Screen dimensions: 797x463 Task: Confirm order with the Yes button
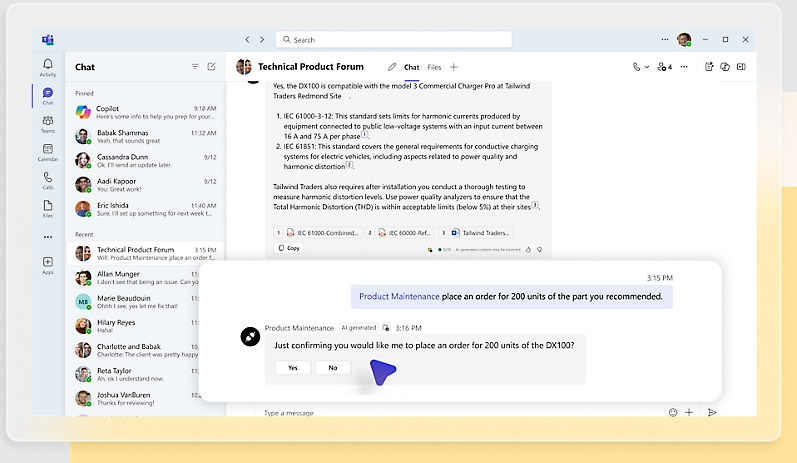click(x=293, y=367)
